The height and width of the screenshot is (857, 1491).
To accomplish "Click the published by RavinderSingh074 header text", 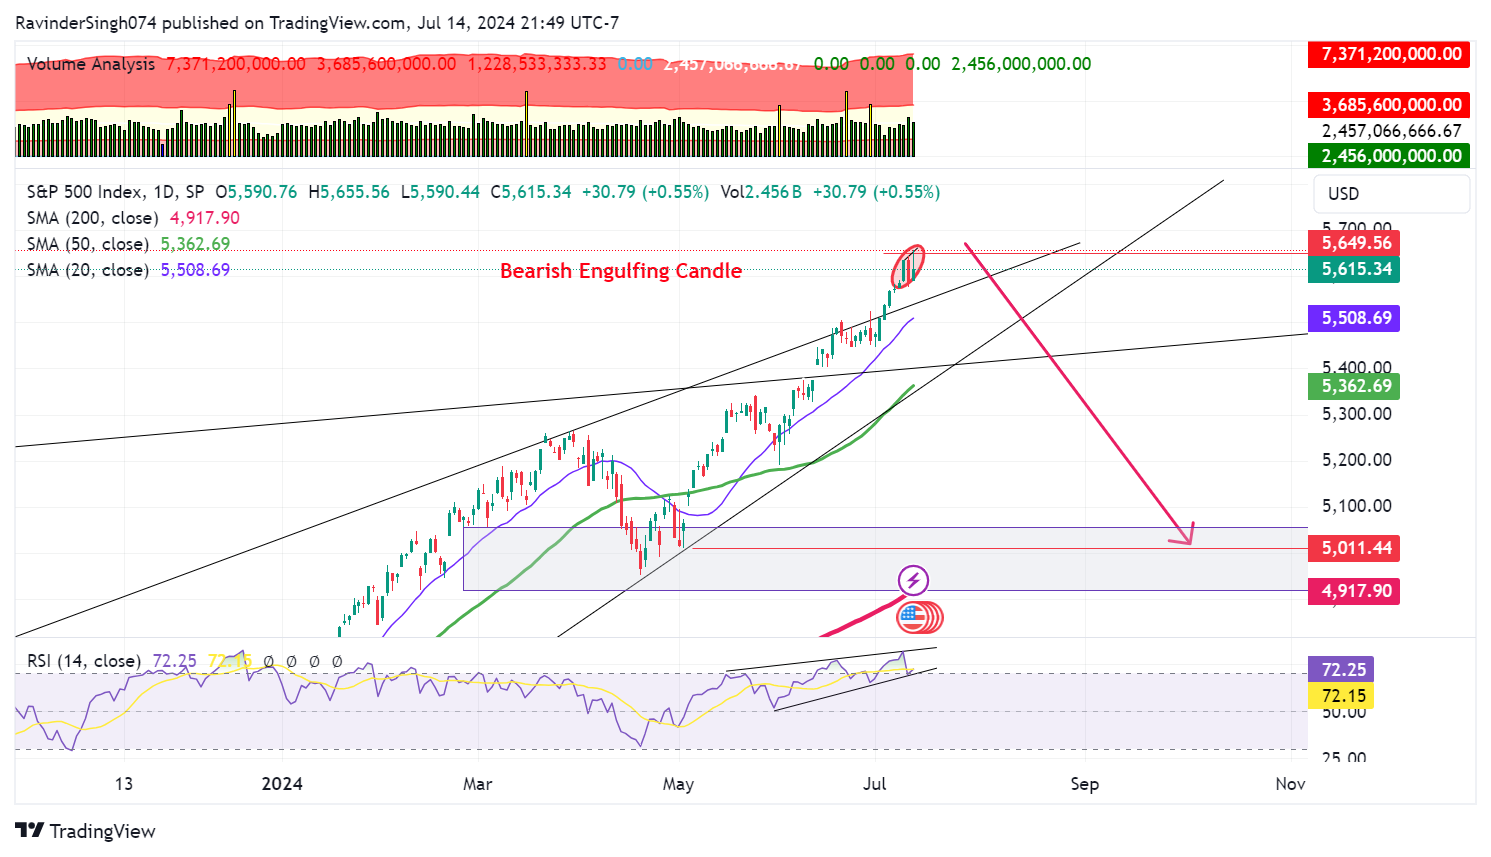I will click(317, 23).
